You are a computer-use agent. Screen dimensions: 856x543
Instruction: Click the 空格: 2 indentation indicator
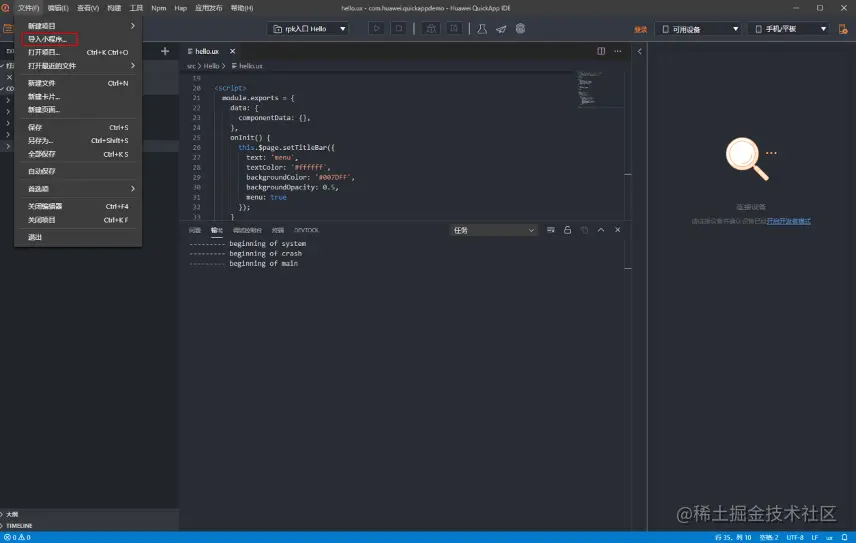click(x=769, y=538)
